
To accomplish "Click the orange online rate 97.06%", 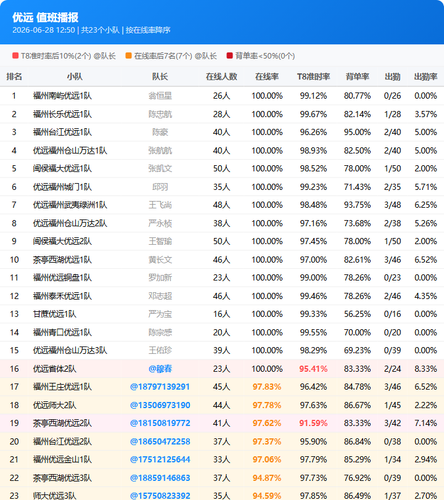I will click(267, 459).
